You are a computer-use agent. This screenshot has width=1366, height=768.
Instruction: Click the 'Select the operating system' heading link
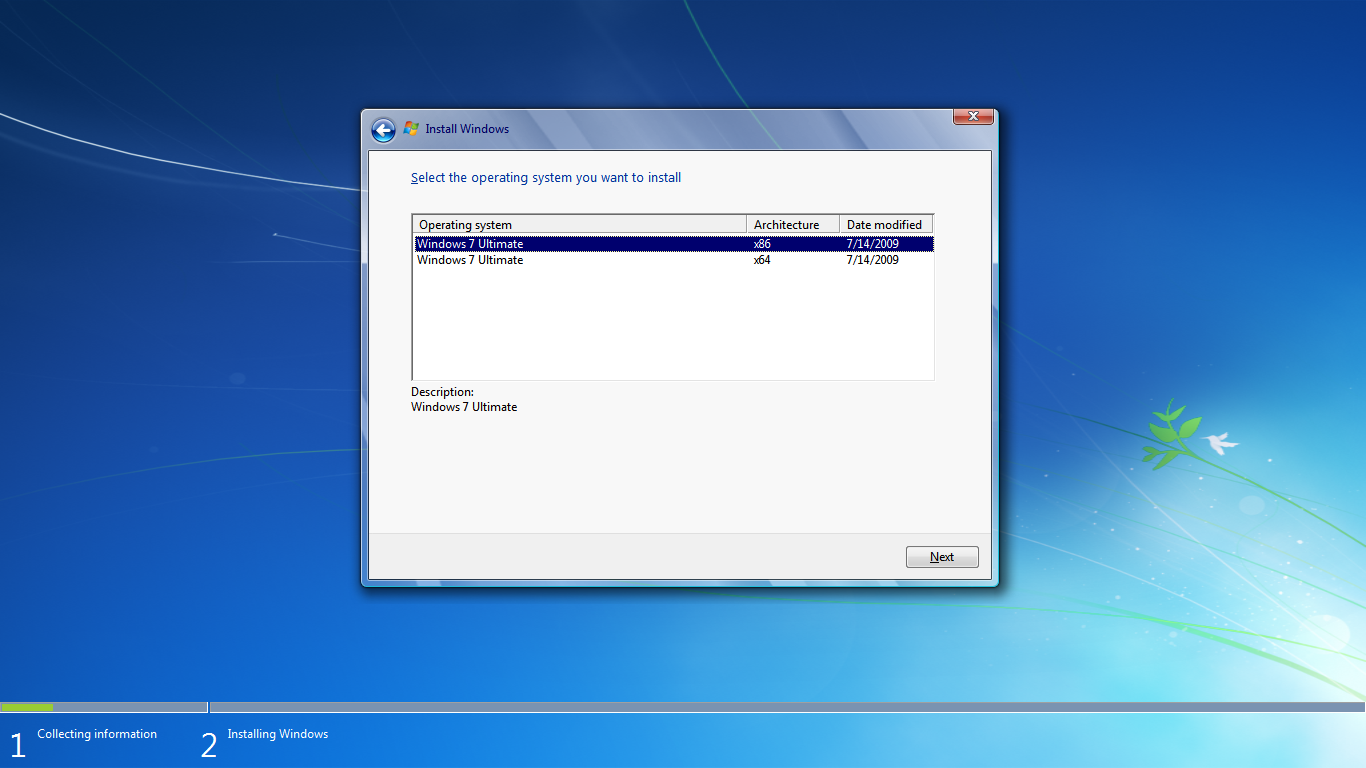click(x=546, y=177)
